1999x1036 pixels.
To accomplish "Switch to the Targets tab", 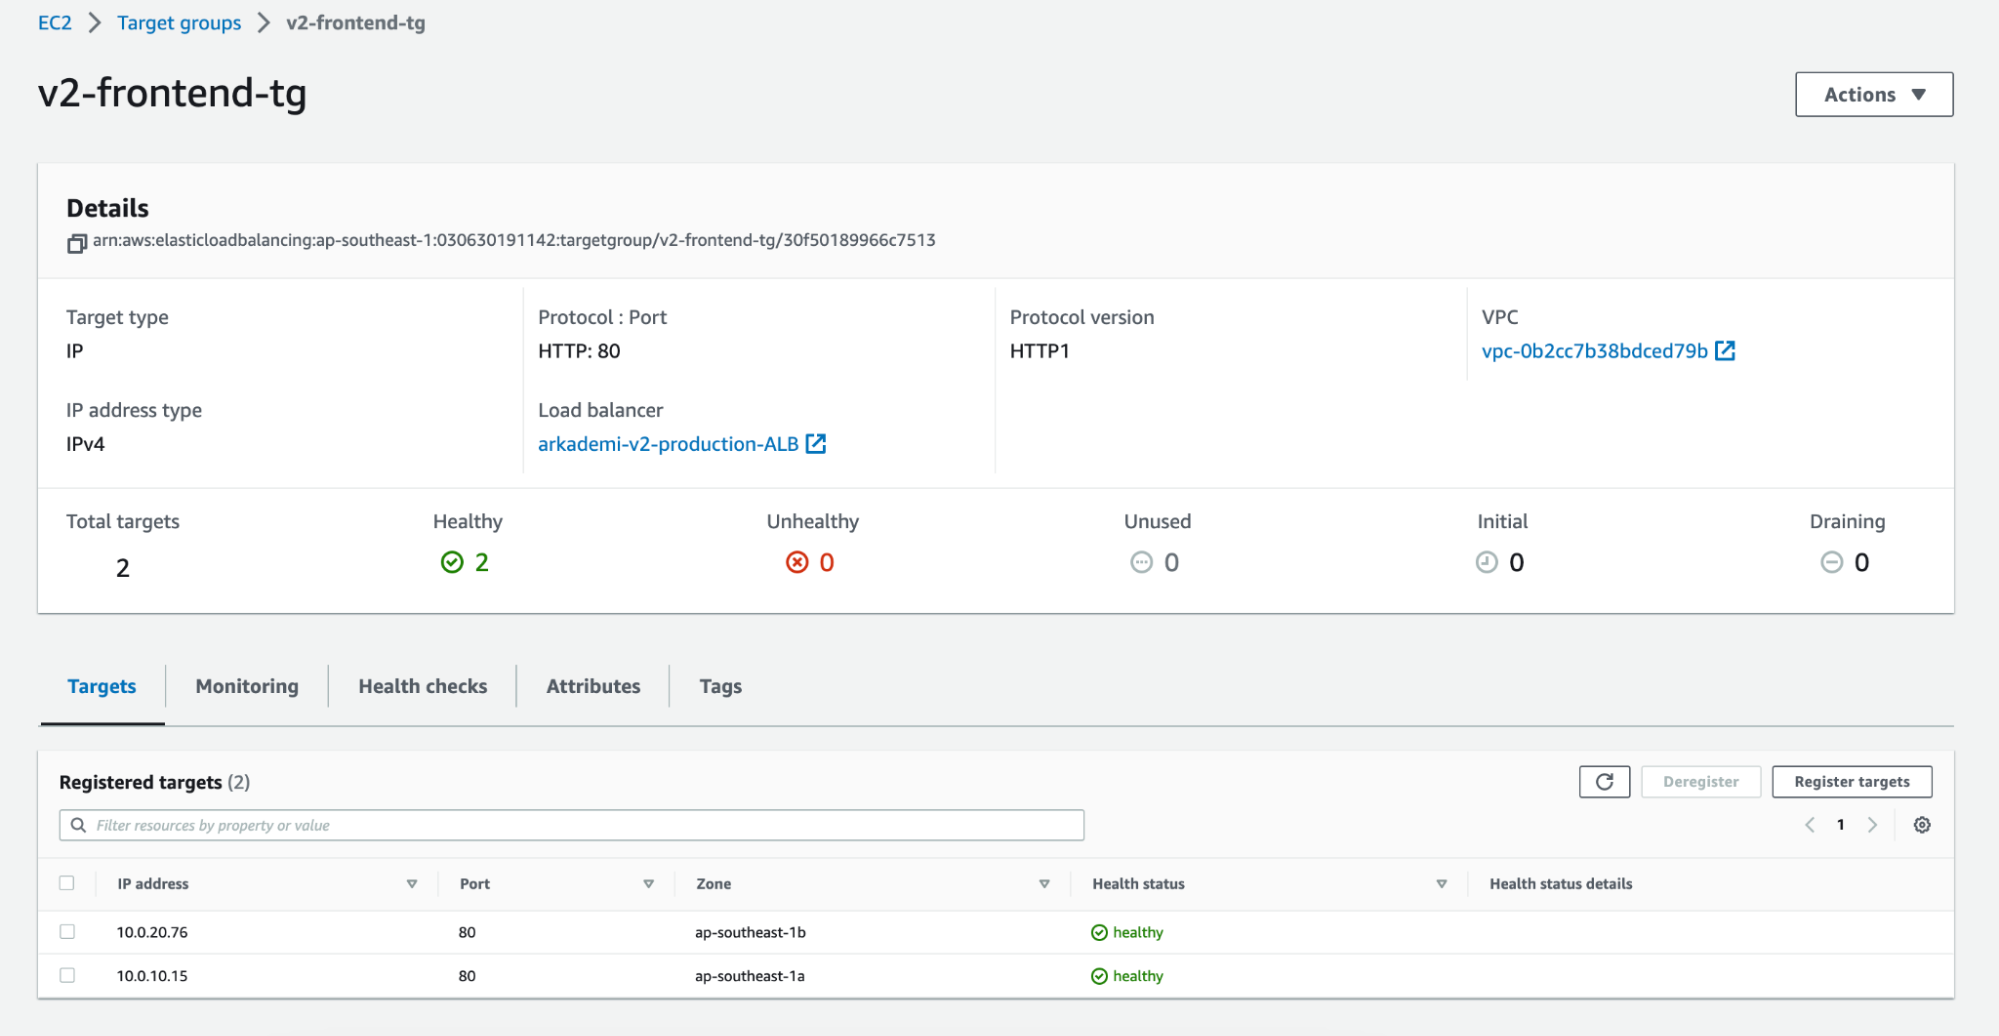I will coord(102,686).
